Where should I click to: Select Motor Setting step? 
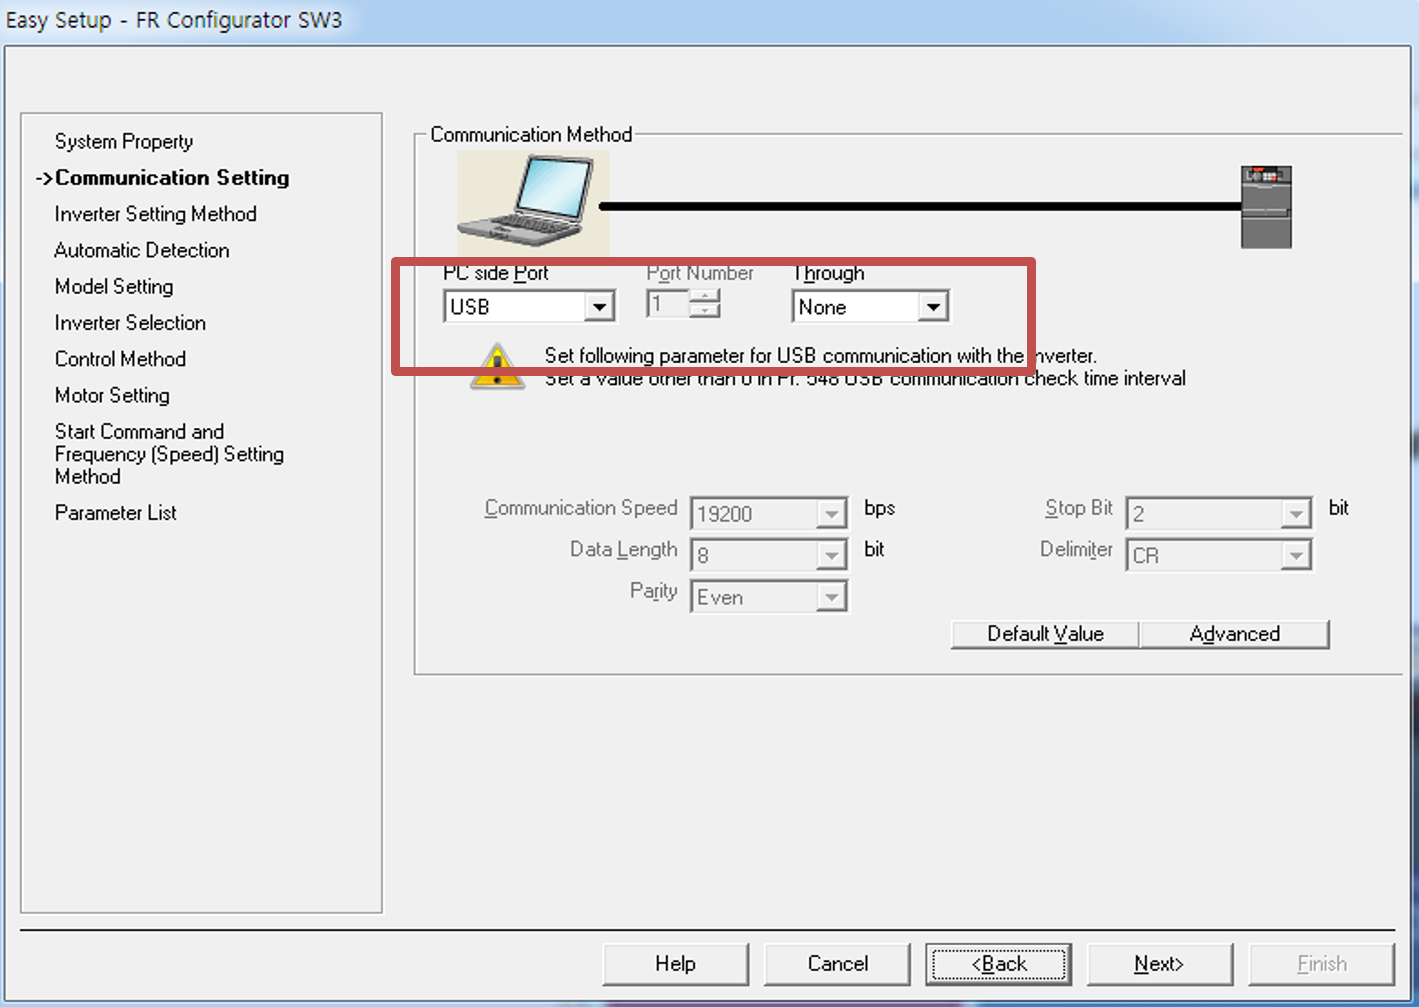[112, 395]
